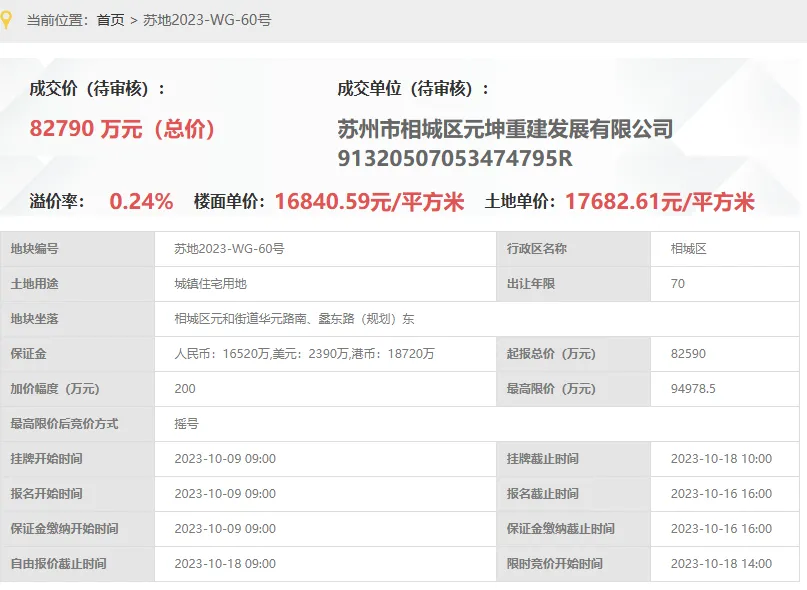The height and width of the screenshot is (590, 807).
Task: Click the 土地用途 header cell
Action: coord(78,284)
